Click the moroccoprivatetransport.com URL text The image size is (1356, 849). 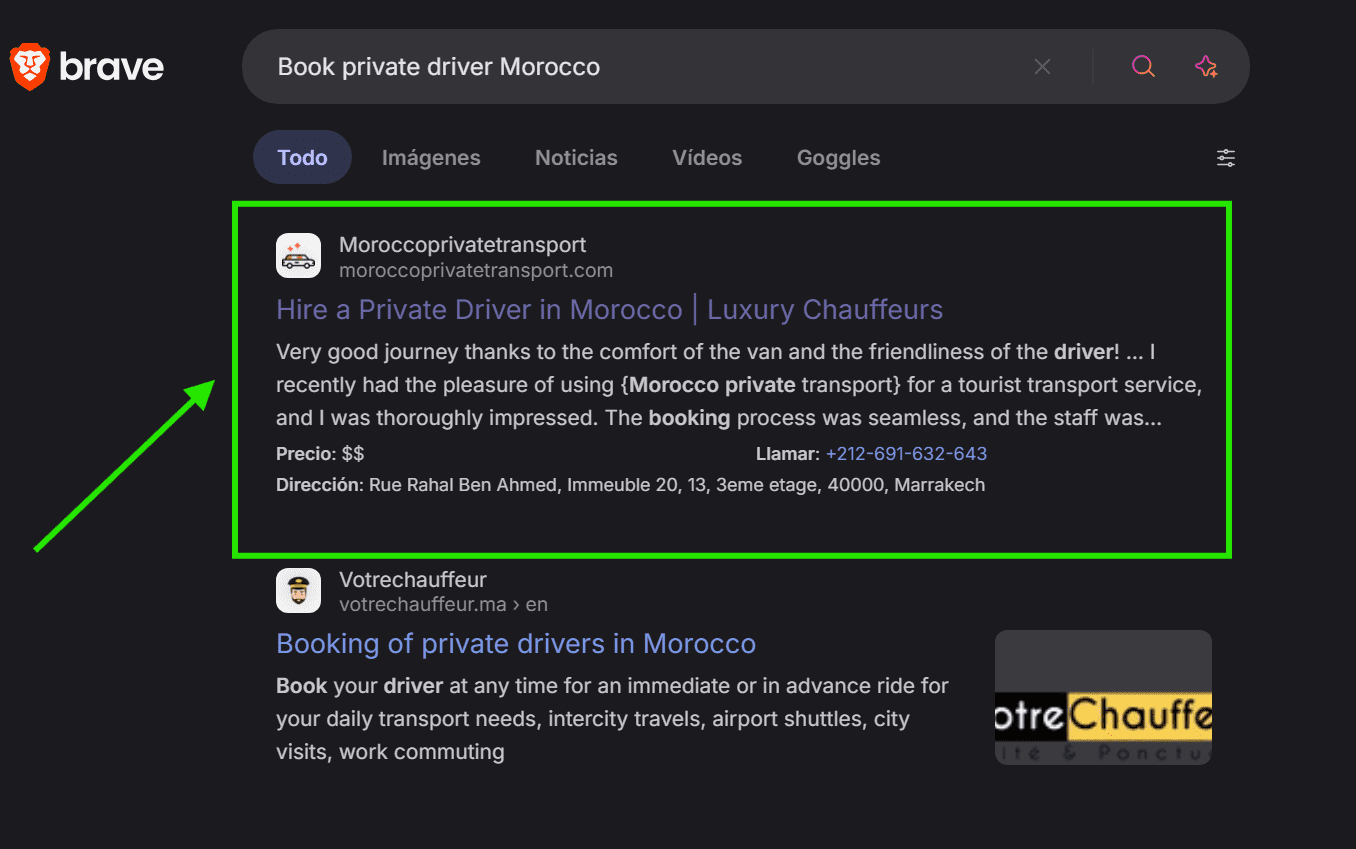pos(476,271)
